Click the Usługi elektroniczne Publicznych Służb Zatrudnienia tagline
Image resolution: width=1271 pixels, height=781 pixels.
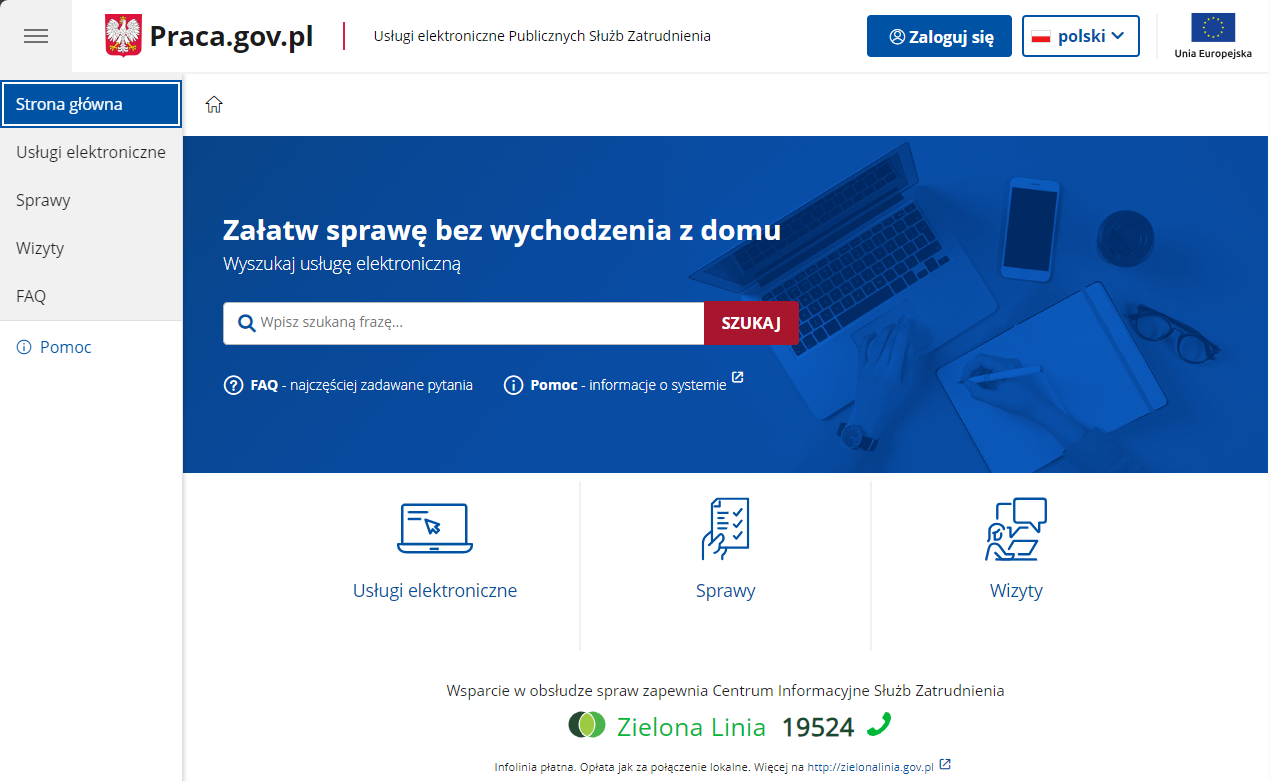[x=542, y=36]
